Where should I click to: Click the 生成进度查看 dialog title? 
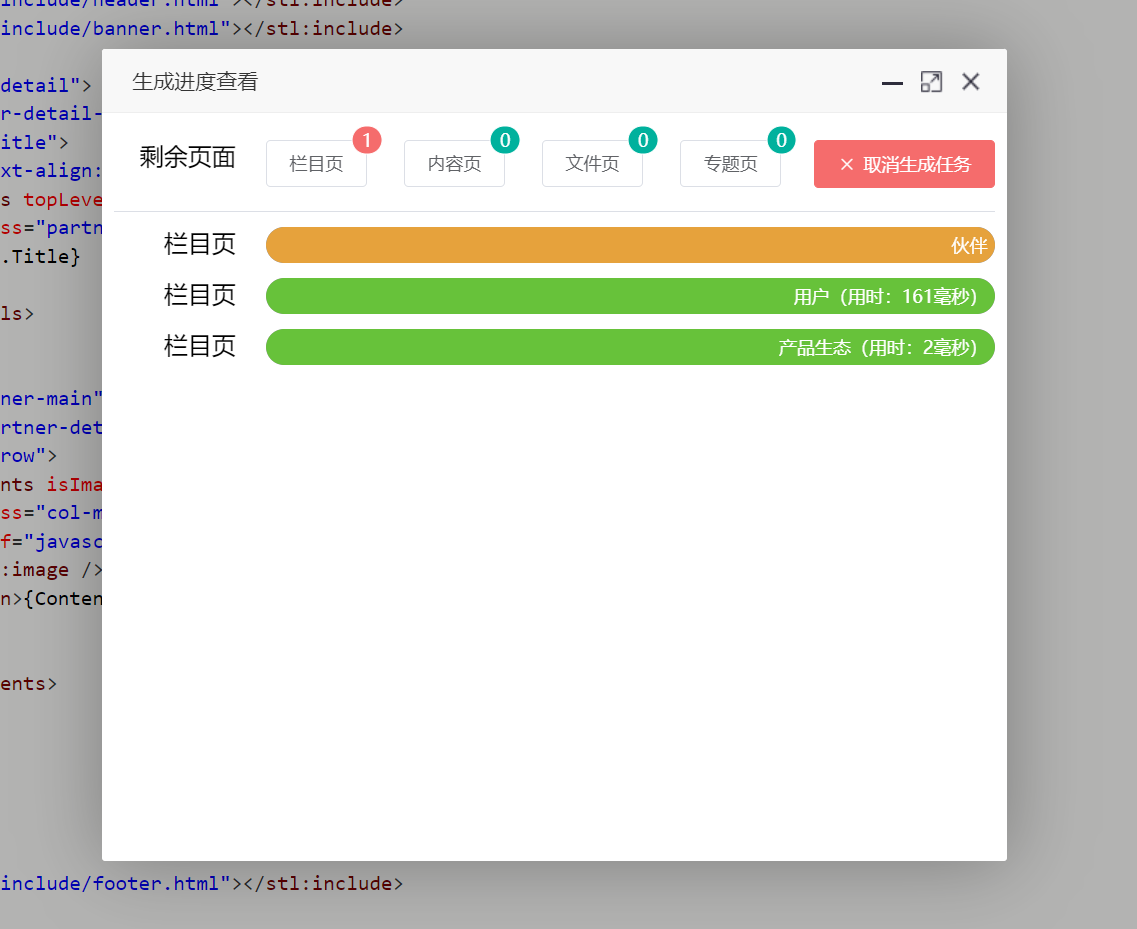coord(195,82)
